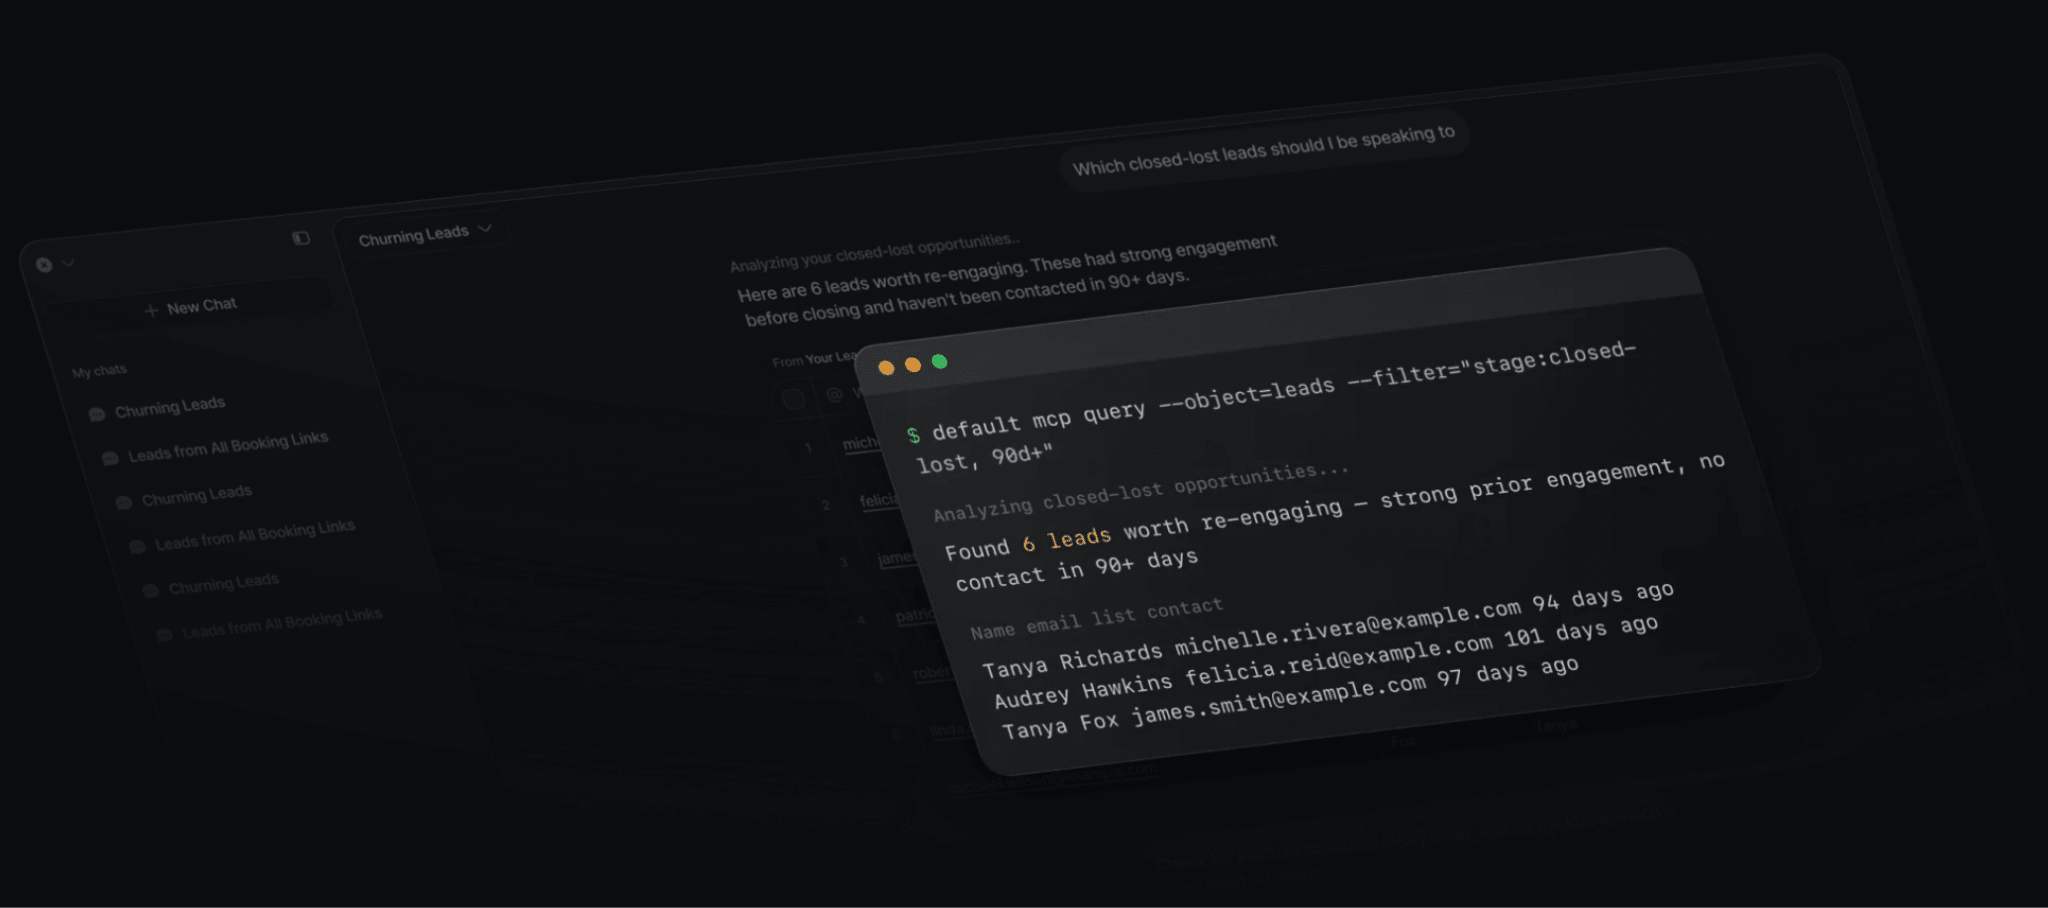Open the third Leads from All Booking Links chat

coord(270,623)
